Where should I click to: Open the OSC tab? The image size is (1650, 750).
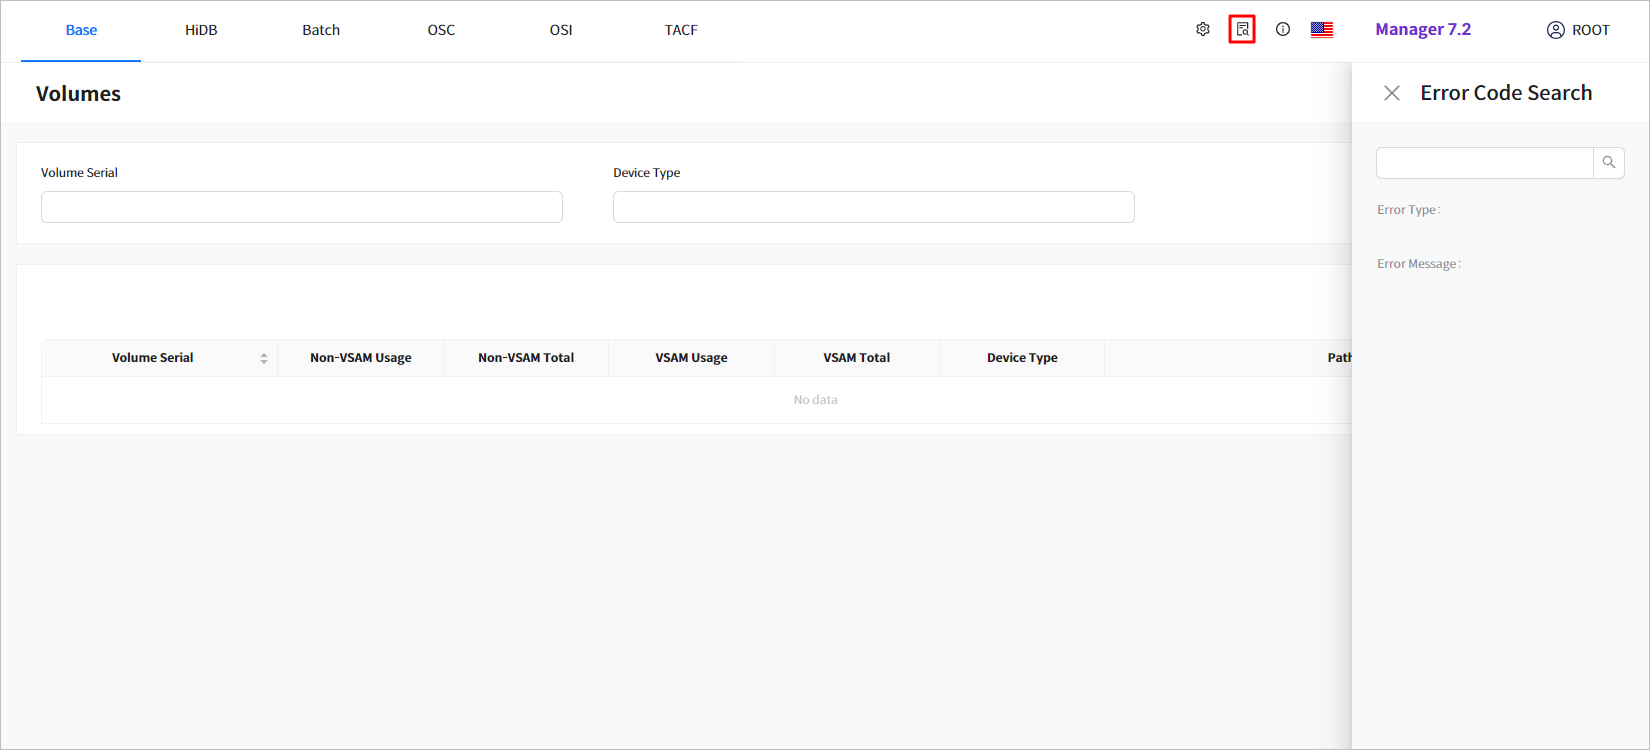point(441,30)
